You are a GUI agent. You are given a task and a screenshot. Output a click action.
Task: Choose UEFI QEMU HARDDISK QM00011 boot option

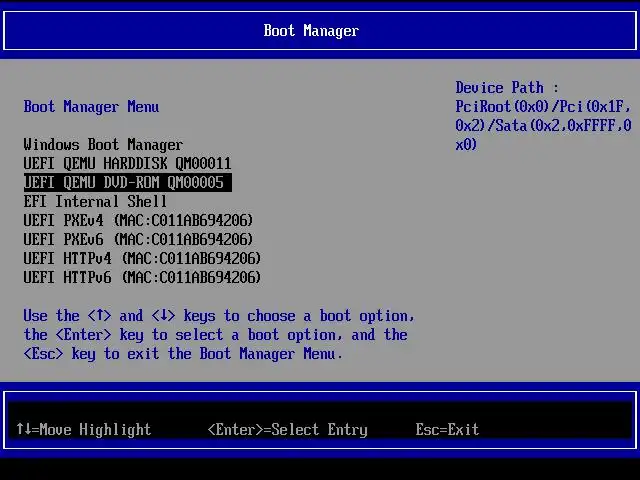[x=127, y=164]
